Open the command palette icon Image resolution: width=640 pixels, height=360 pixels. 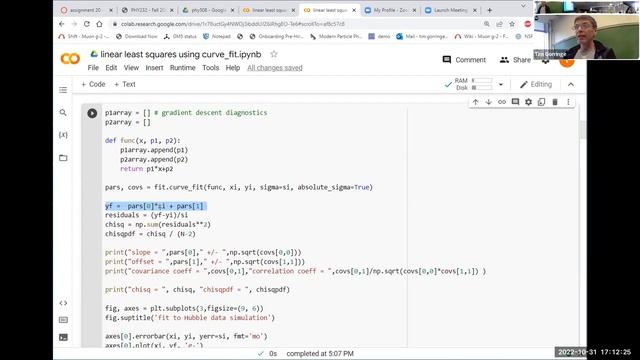coord(63,320)
